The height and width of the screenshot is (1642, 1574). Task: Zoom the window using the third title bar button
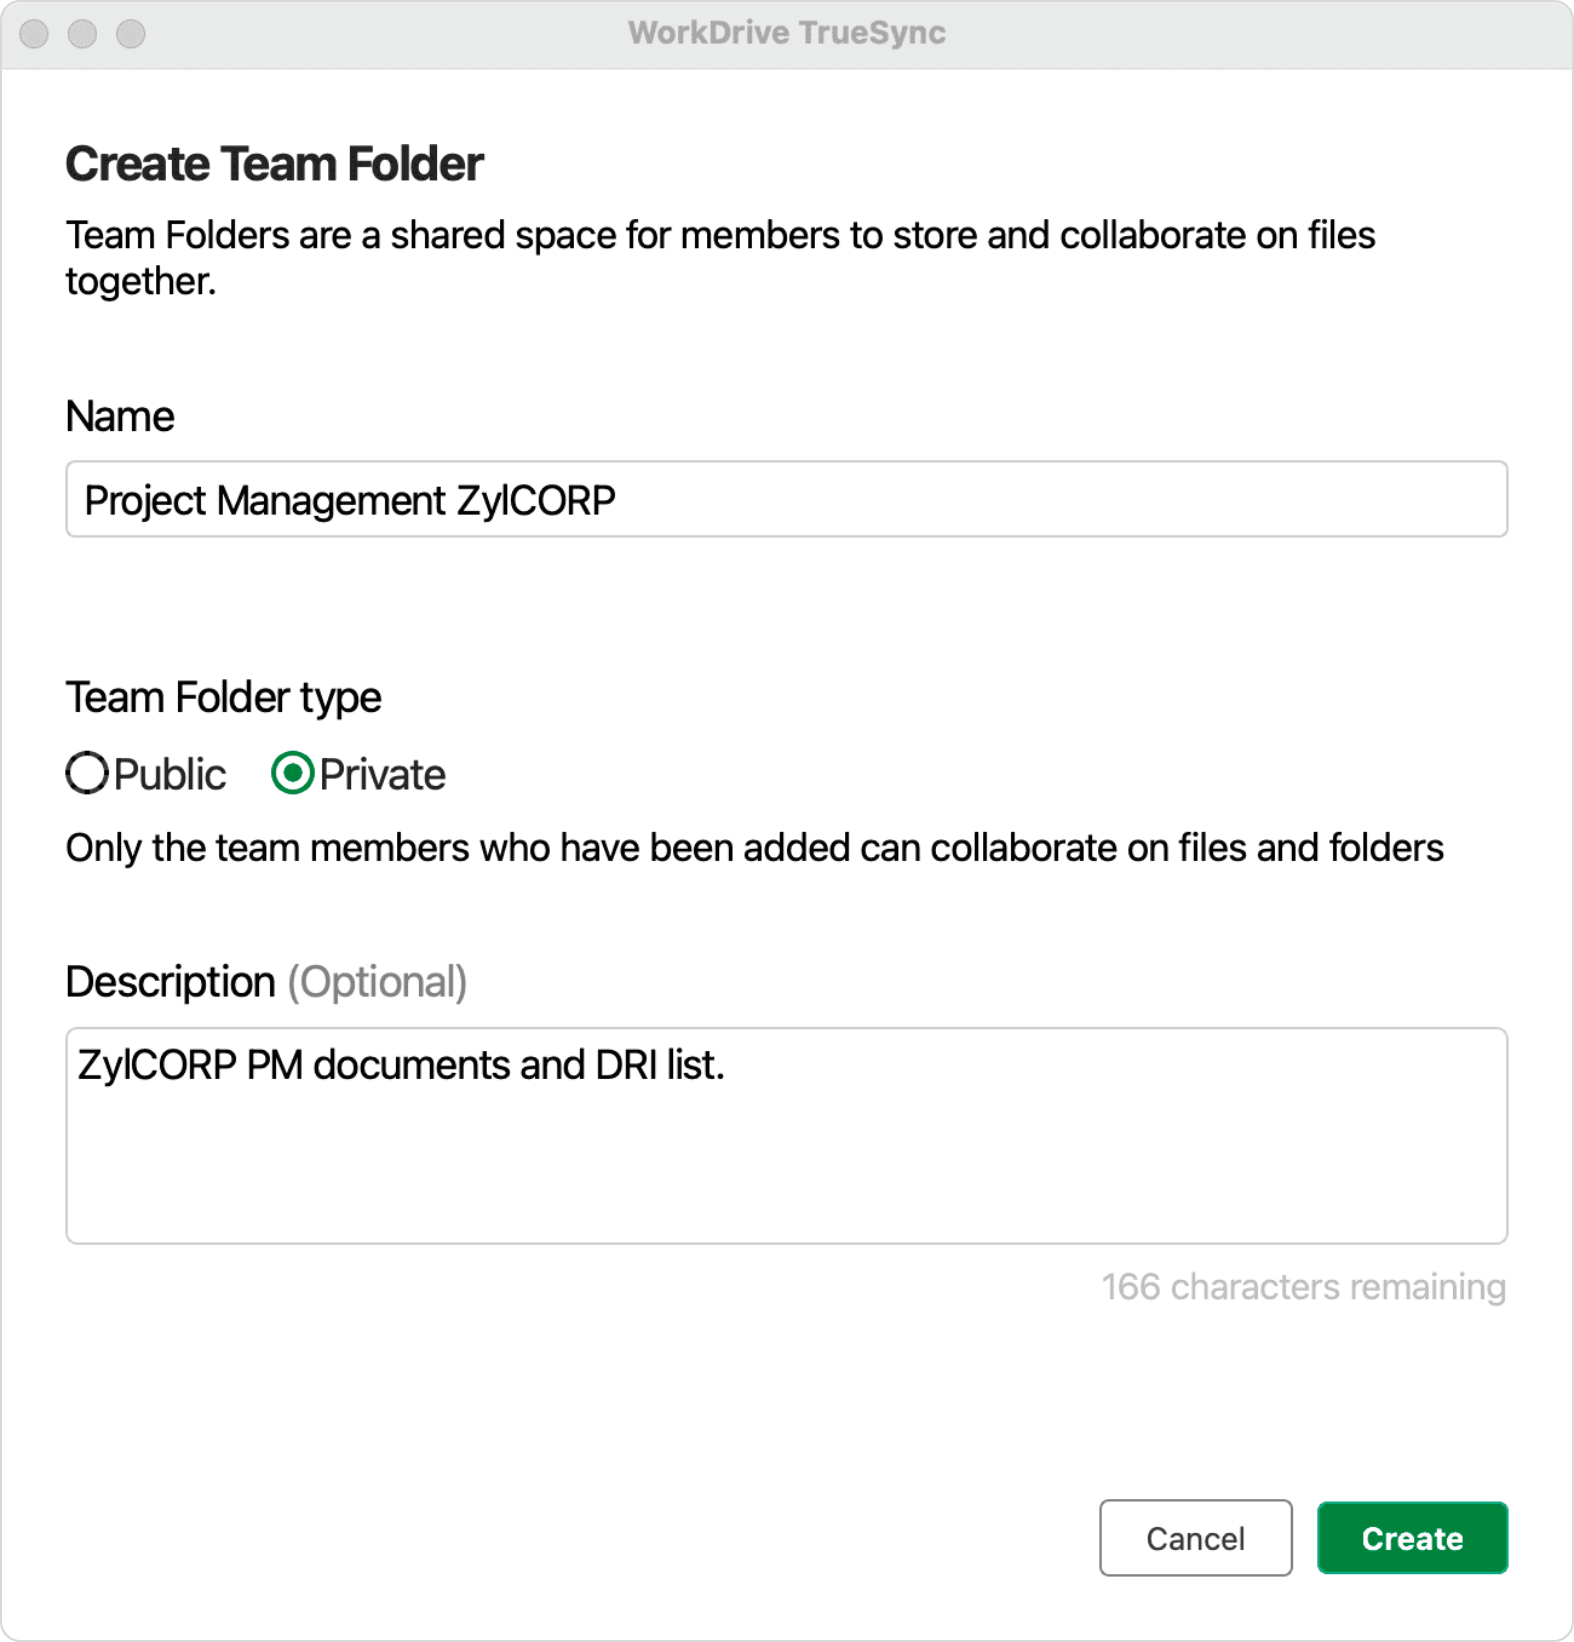[131, 34]
